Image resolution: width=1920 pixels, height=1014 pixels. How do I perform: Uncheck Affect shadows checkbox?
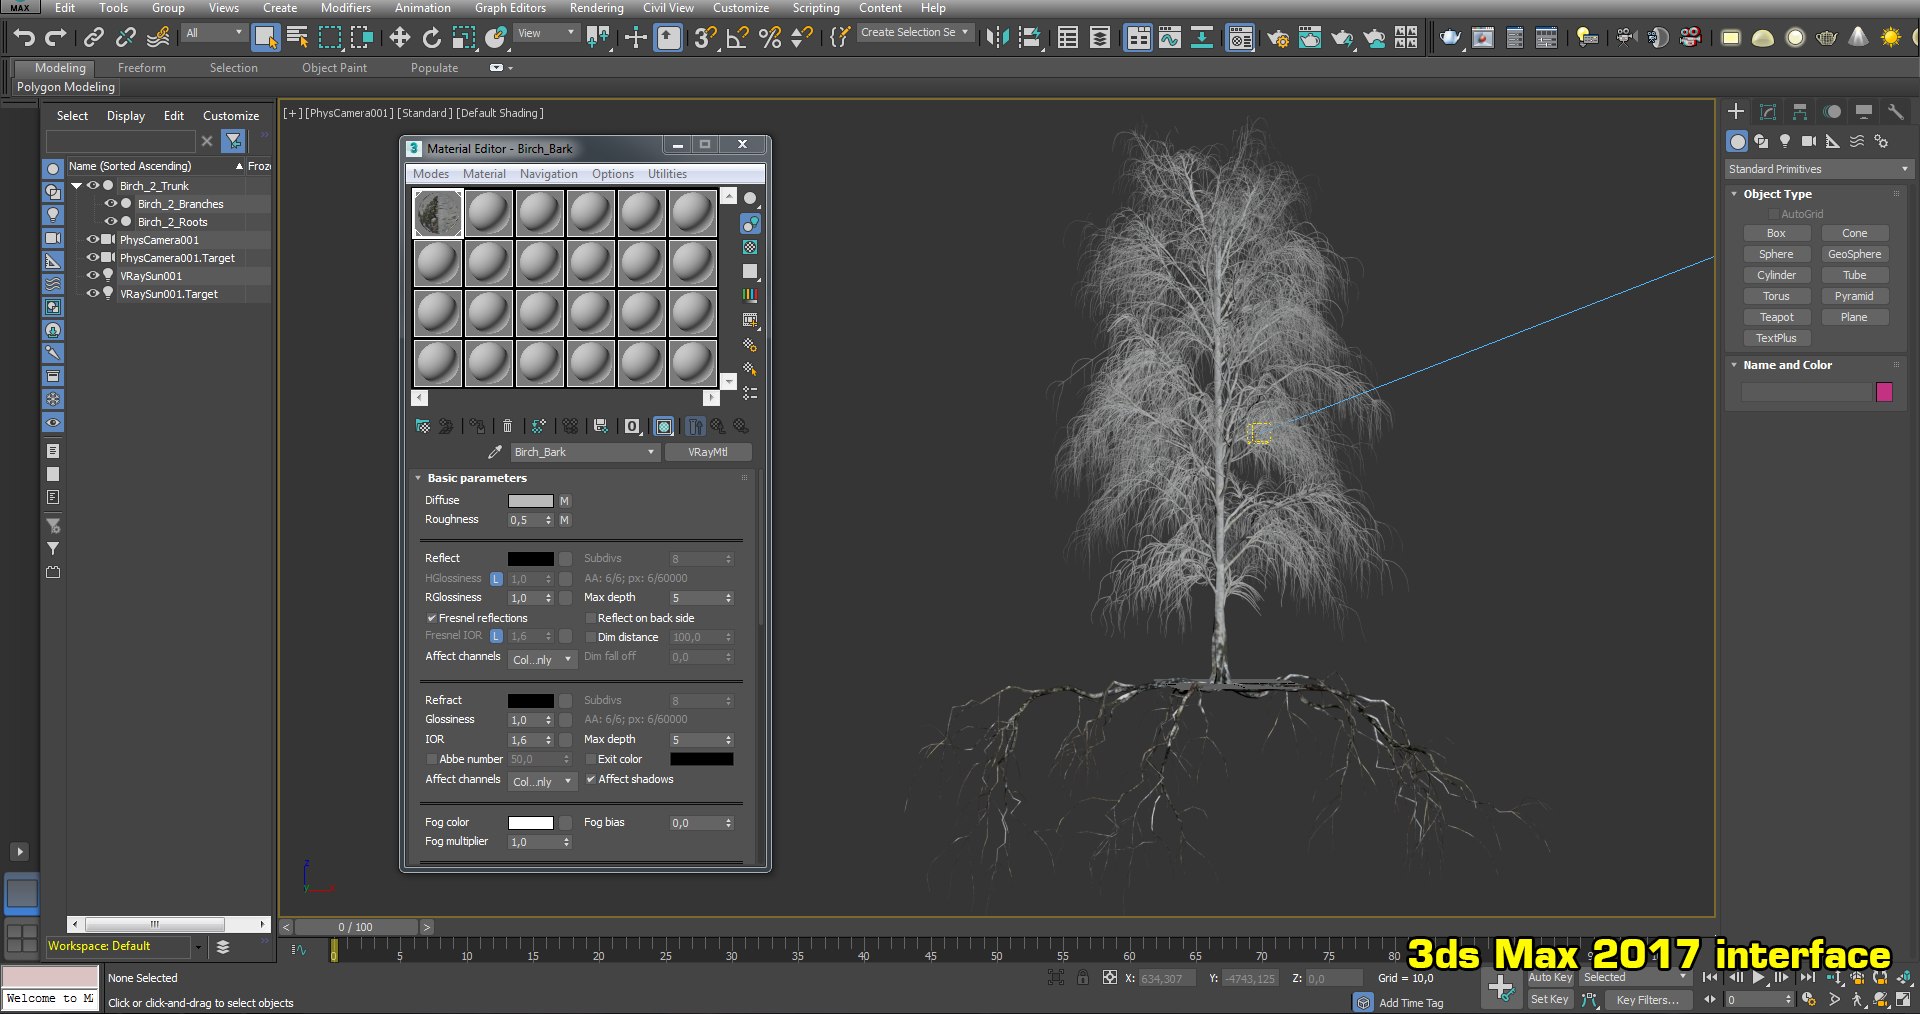click(590, 779)
